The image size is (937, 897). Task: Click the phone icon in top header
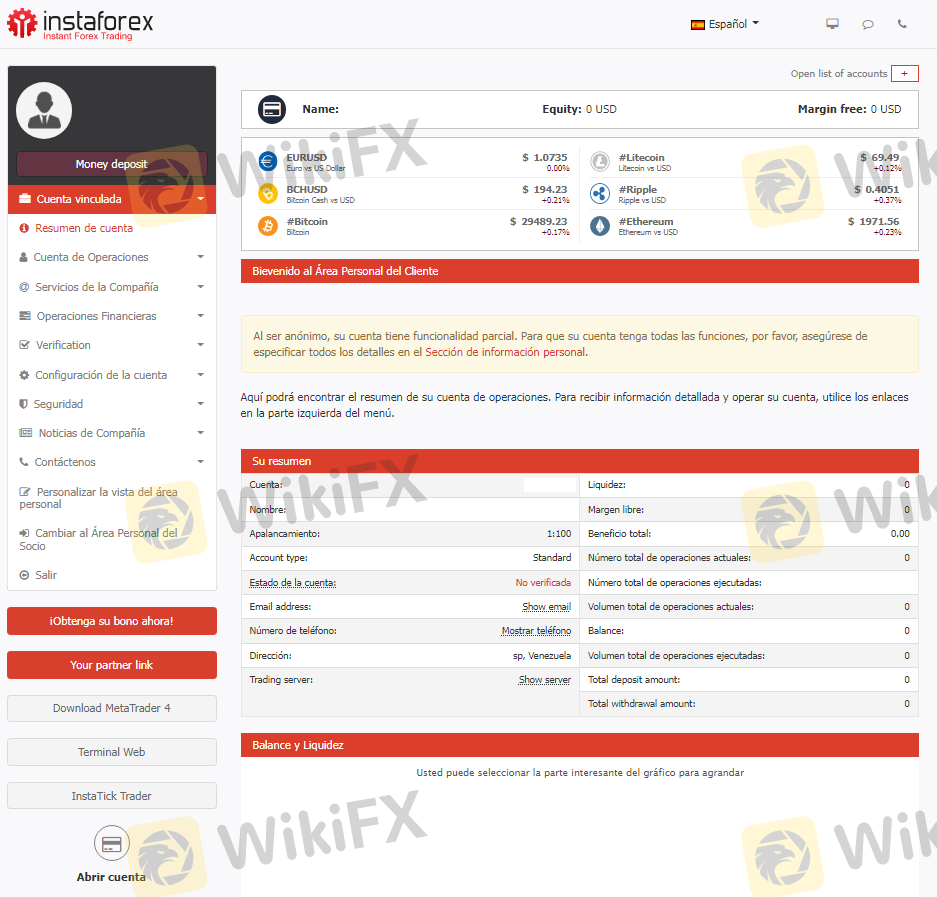click(902, 24)
